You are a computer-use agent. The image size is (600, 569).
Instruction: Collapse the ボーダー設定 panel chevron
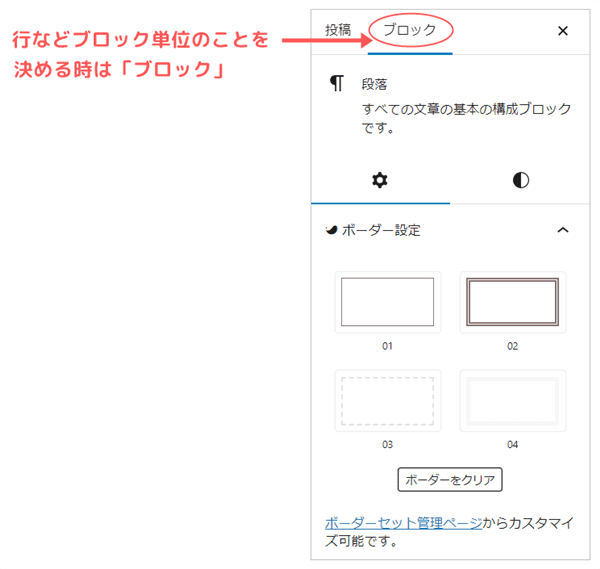point(562,230)
